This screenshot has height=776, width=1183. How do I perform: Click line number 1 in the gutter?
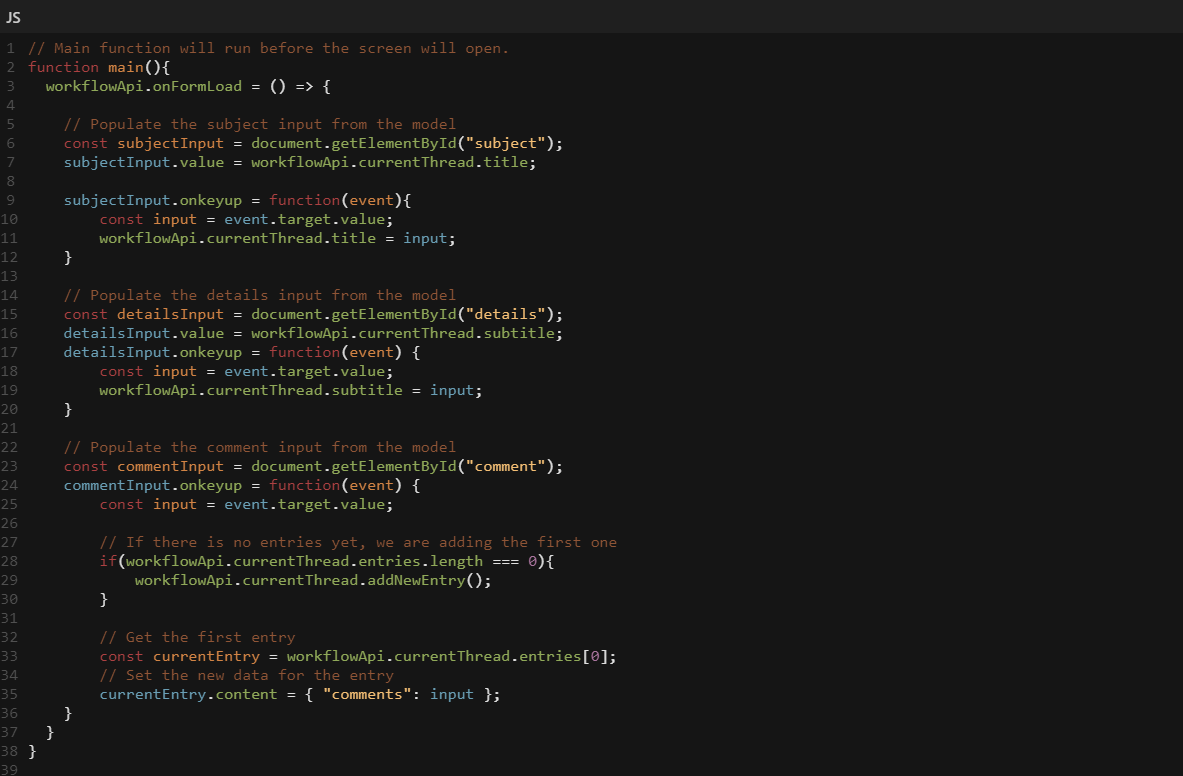[x=9, y=48]
